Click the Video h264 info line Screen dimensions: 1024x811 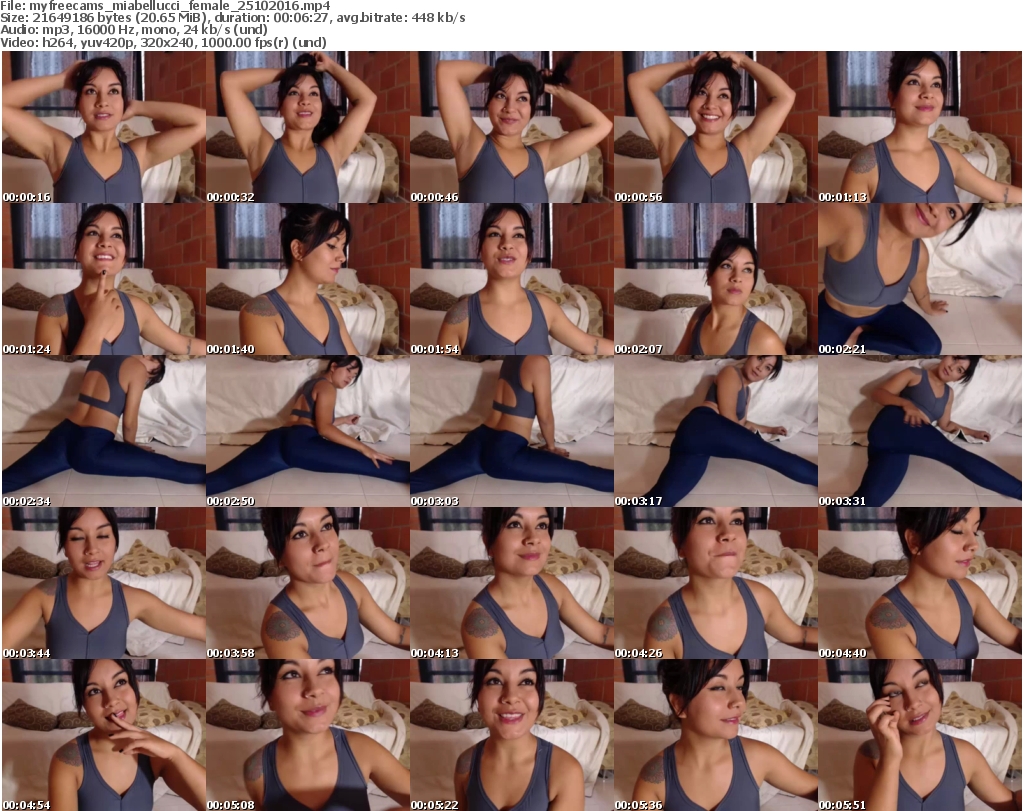pyautogui.click(x=163, y=42)
